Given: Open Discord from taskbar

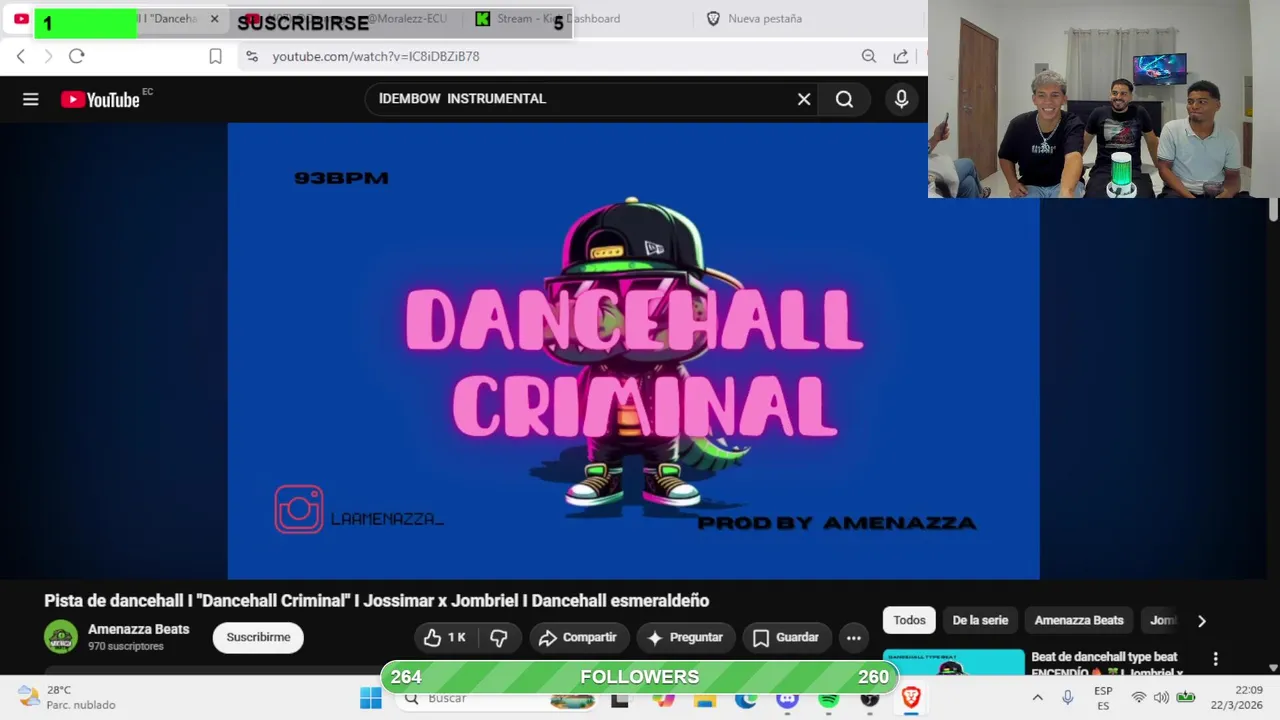Looking at the screenshot, I should pyautogui.click(x=787, y=698).
